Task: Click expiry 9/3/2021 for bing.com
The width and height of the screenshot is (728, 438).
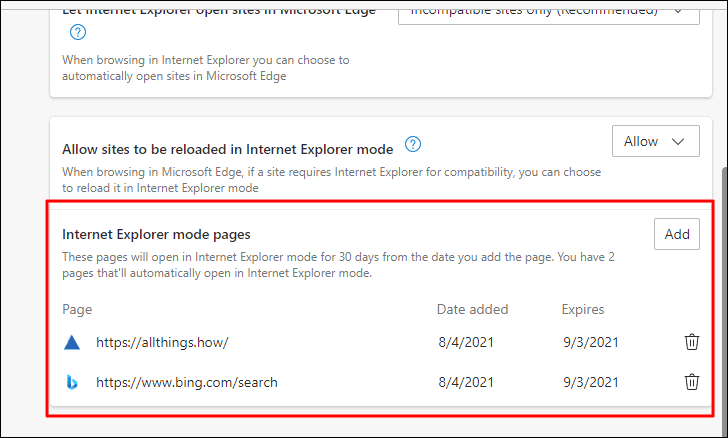Action: [591, 382]
